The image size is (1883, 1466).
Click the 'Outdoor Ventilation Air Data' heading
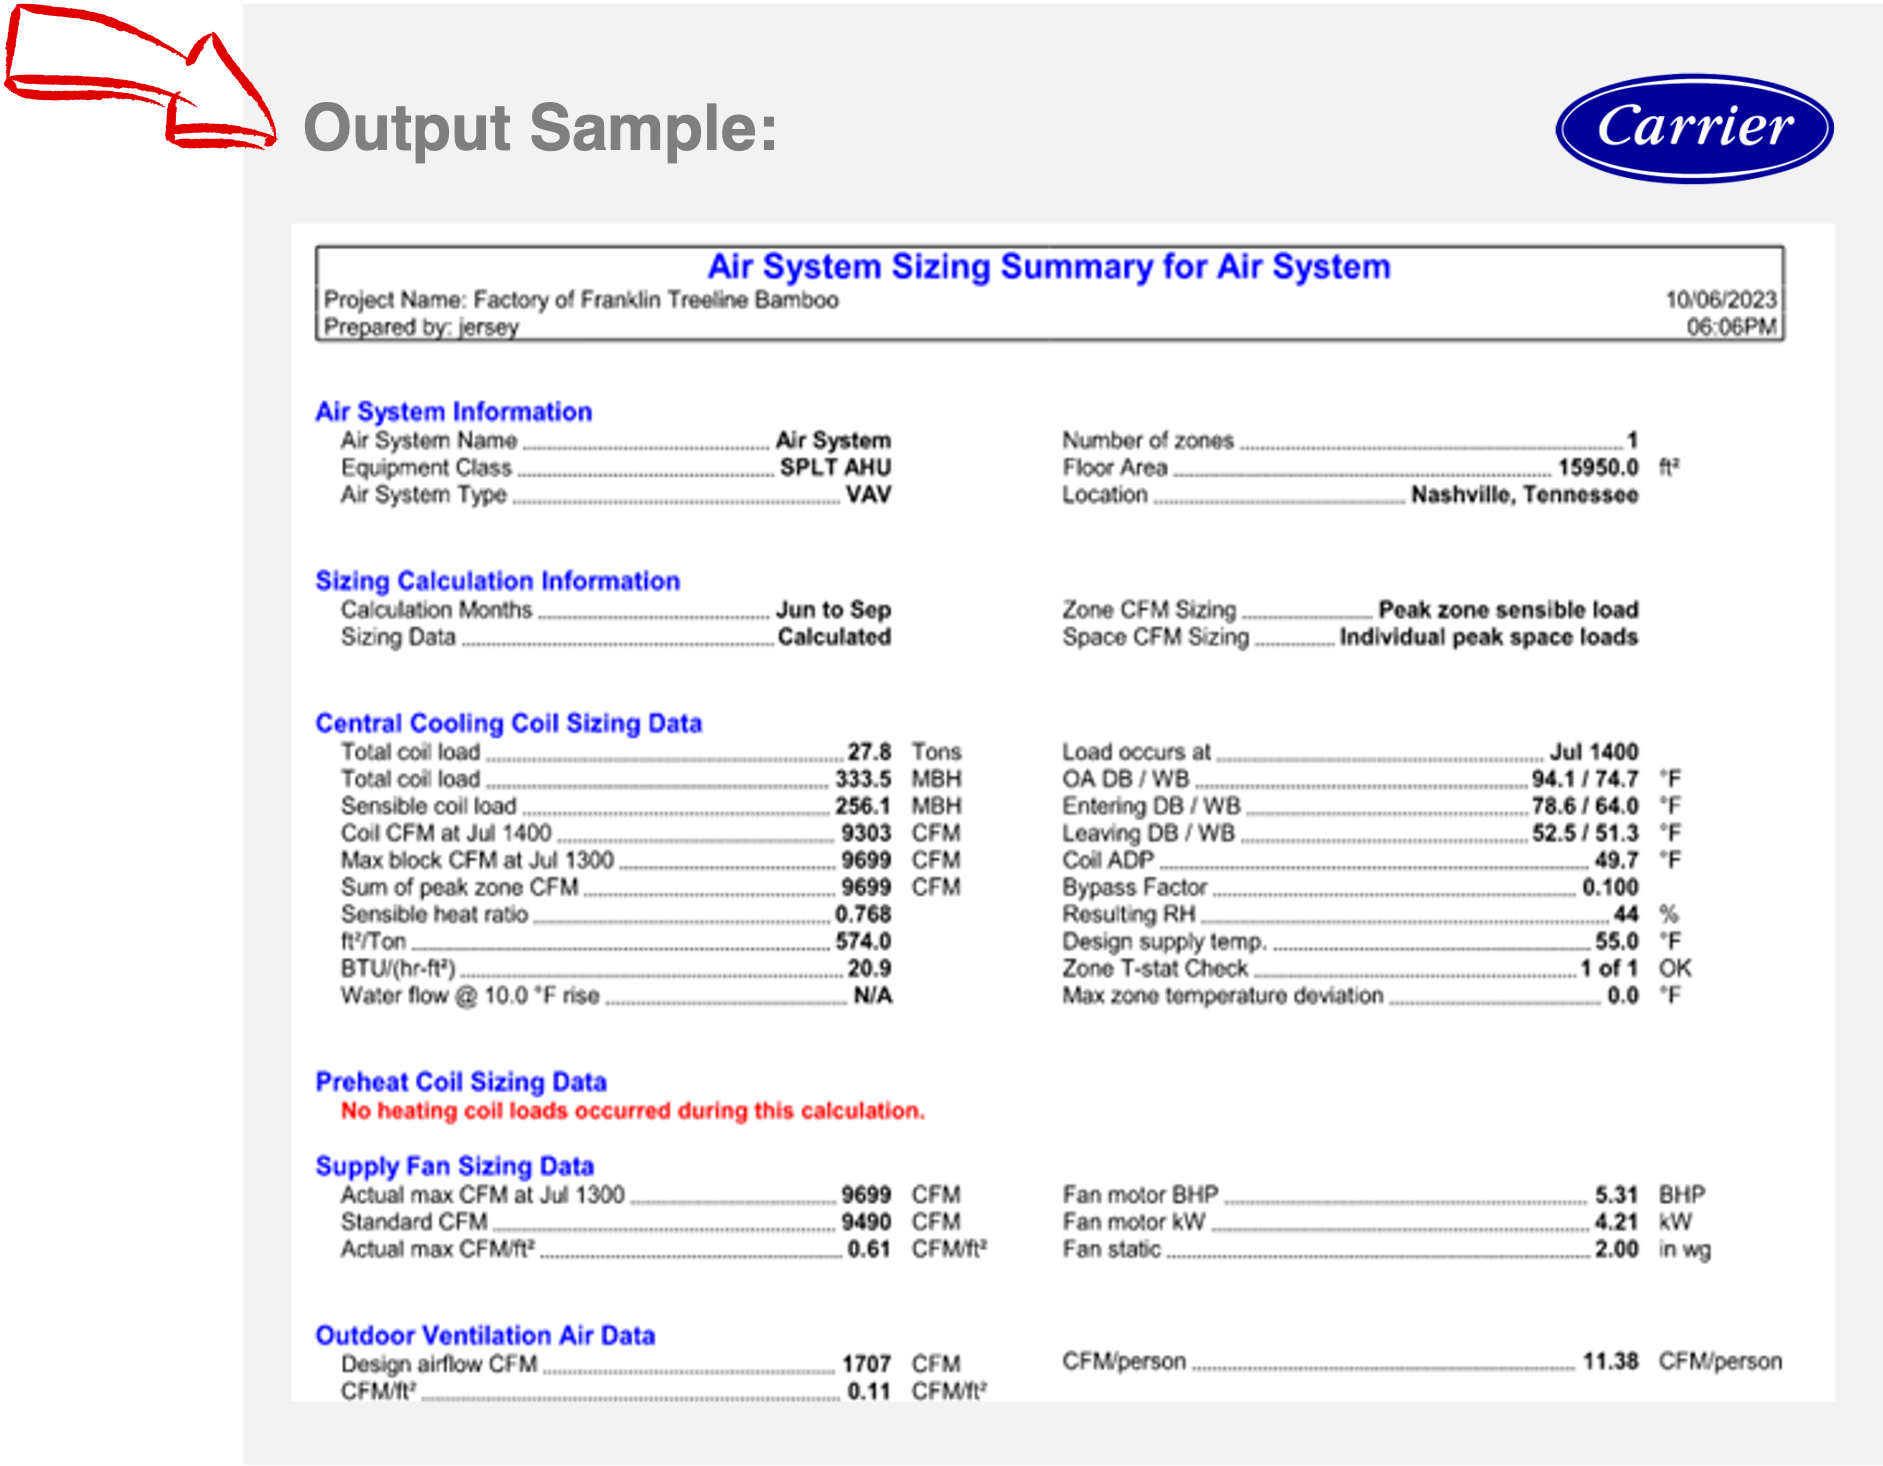coord(485,1335)
